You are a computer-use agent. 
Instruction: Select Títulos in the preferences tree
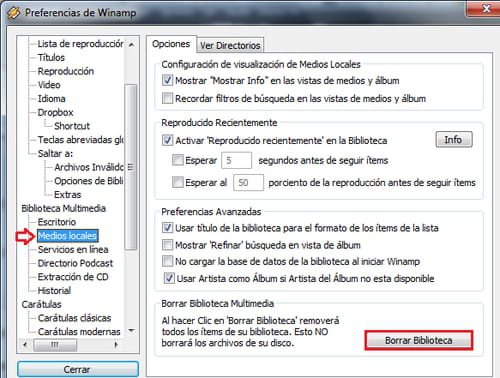(x=51, y=57)
